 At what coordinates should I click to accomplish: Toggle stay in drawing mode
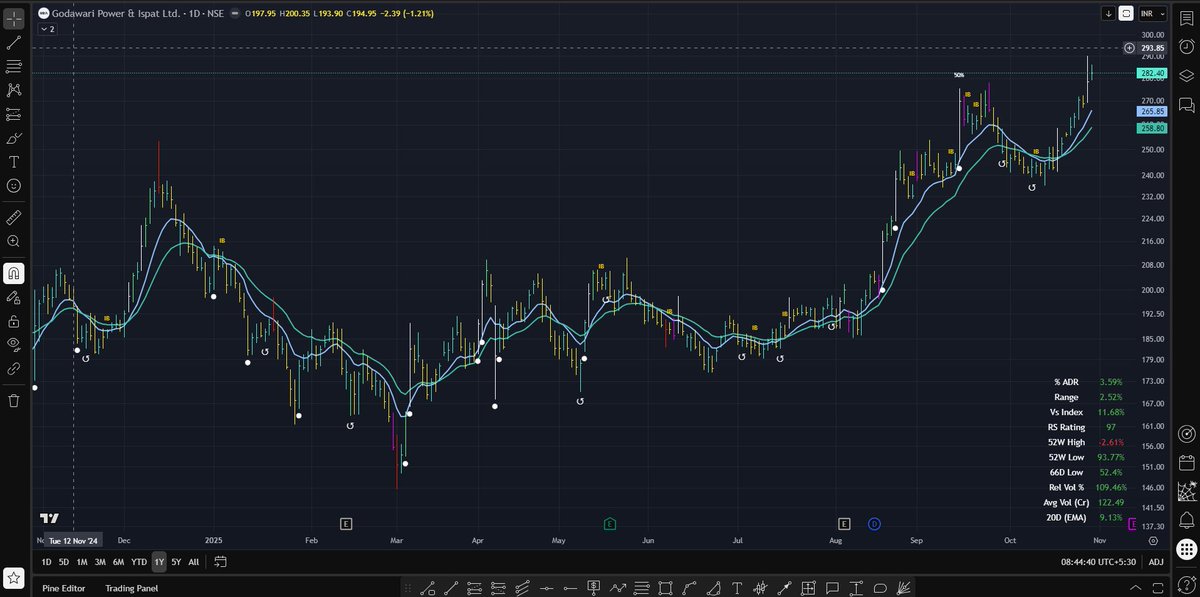click(x=14, y=297)
